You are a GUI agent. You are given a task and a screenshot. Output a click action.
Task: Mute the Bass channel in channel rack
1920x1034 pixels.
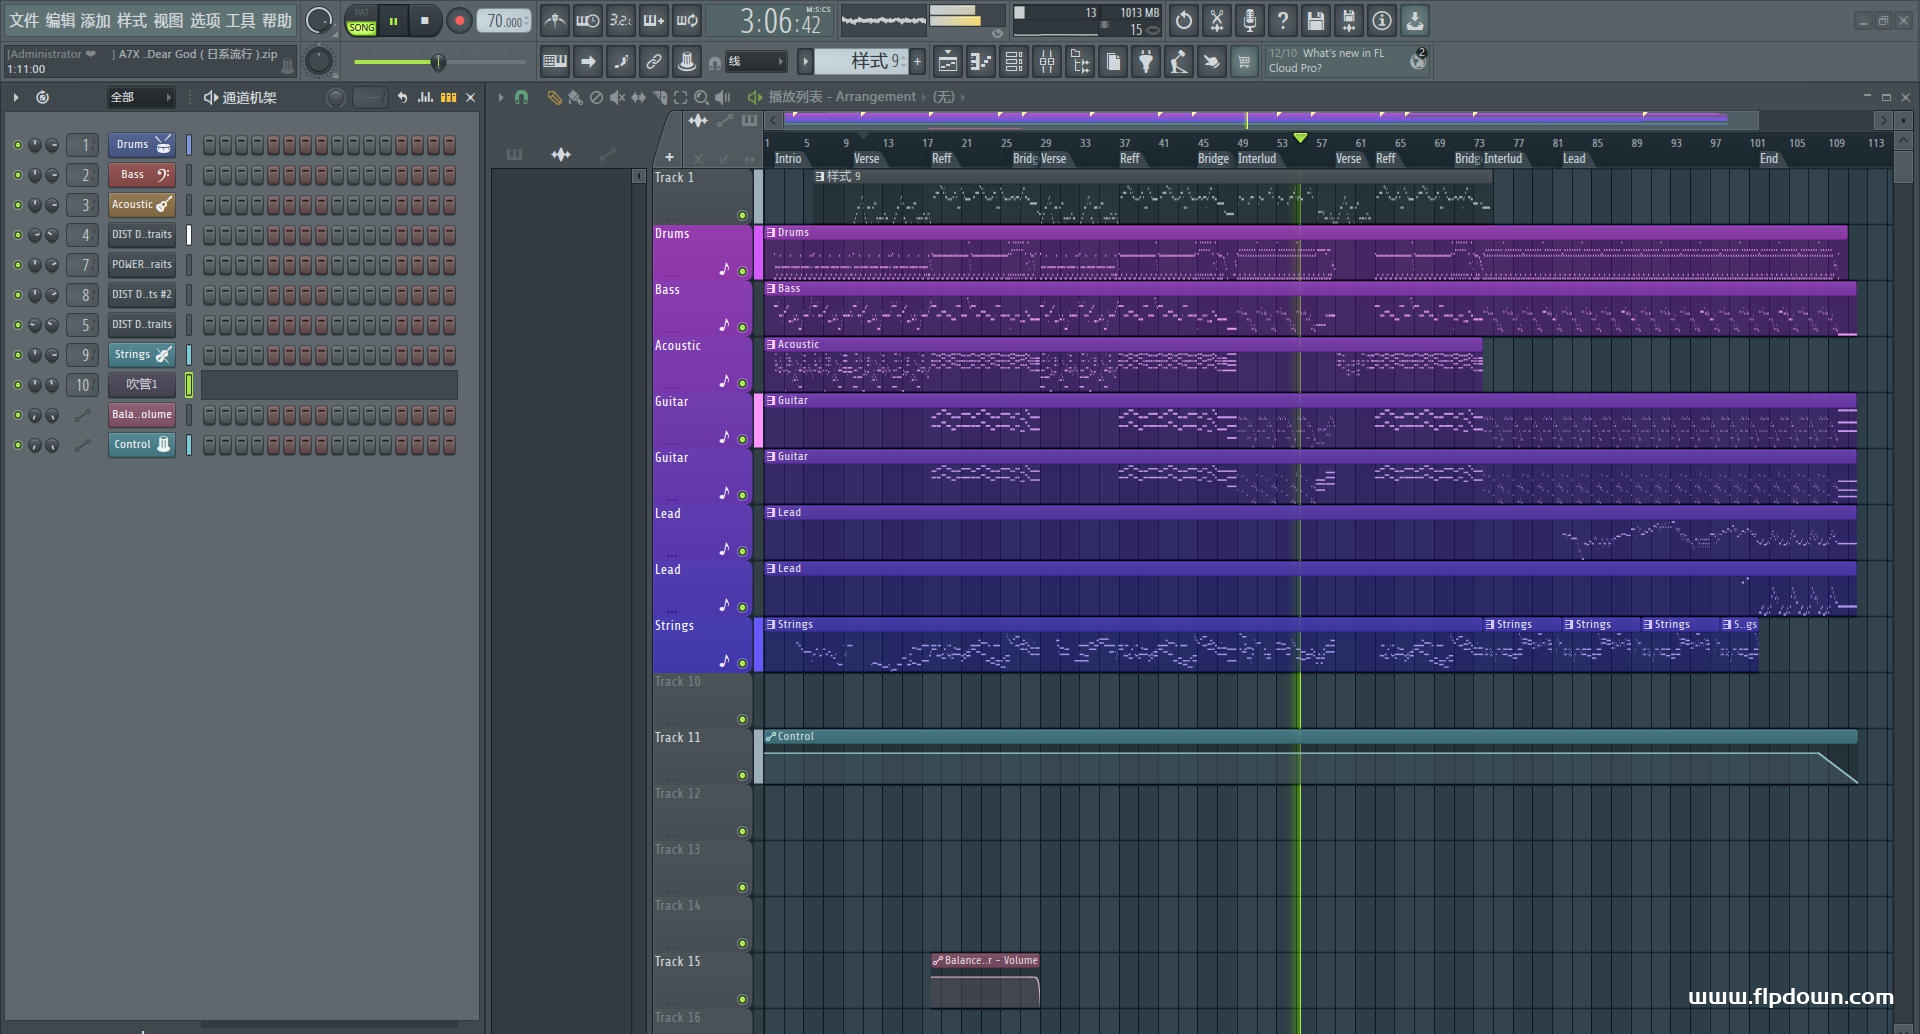click(x=17, y=175)
